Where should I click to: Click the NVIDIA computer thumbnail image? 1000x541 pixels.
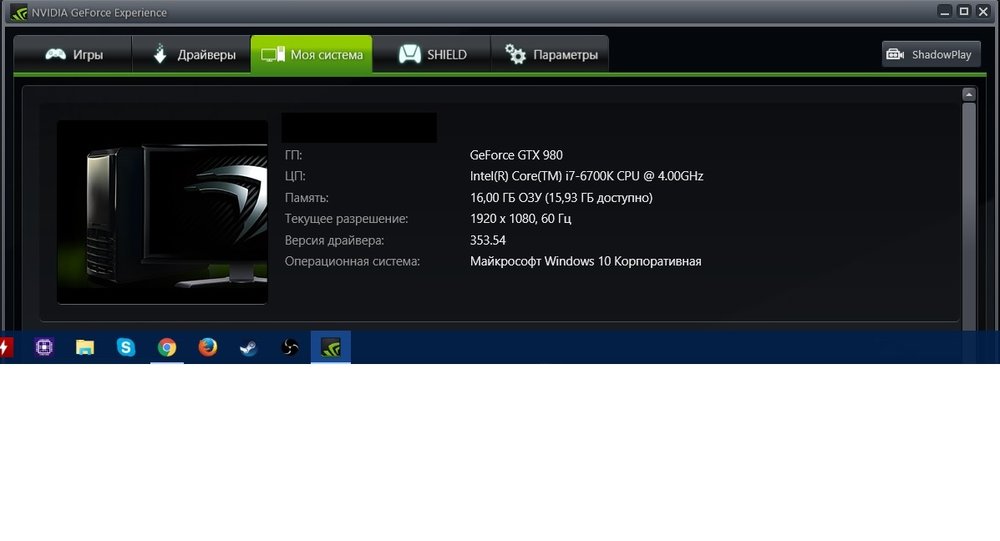coord(162,212)
